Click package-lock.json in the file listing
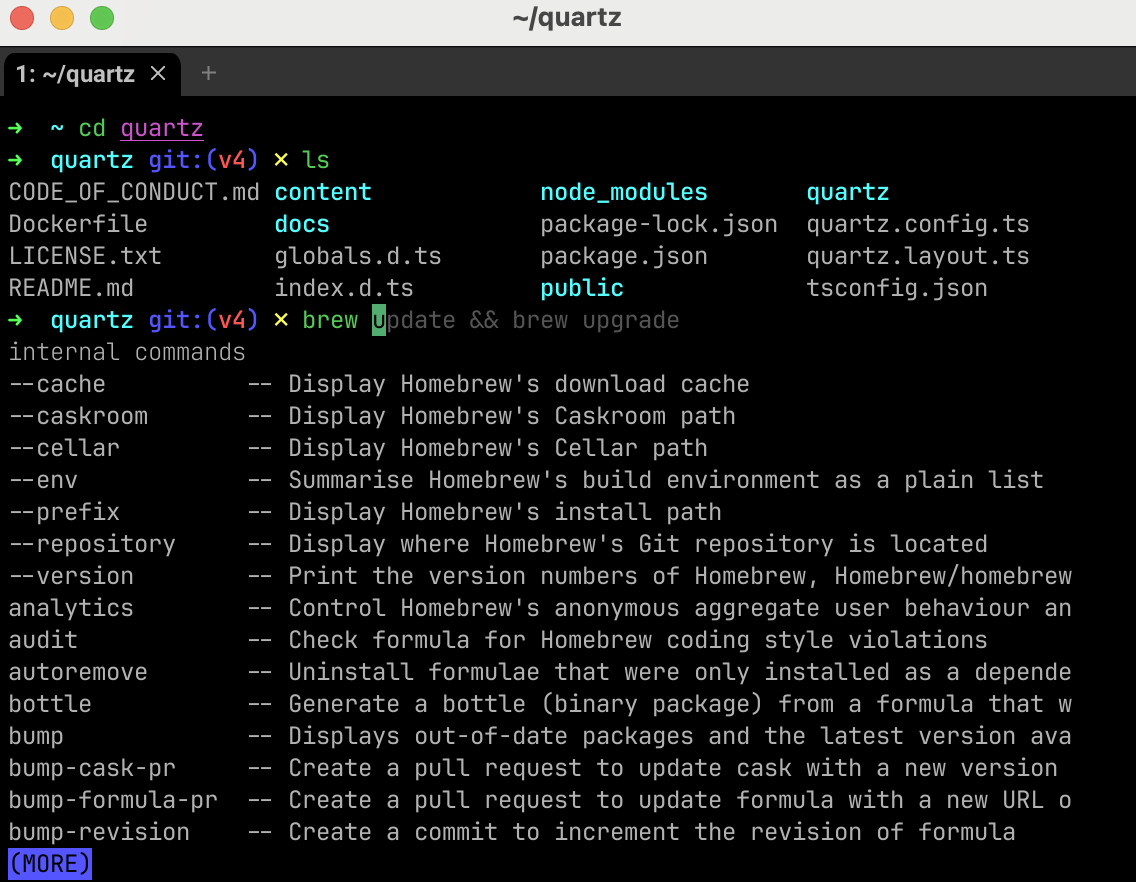Viewport: 1136px width, 882px height. click(658, 224)
